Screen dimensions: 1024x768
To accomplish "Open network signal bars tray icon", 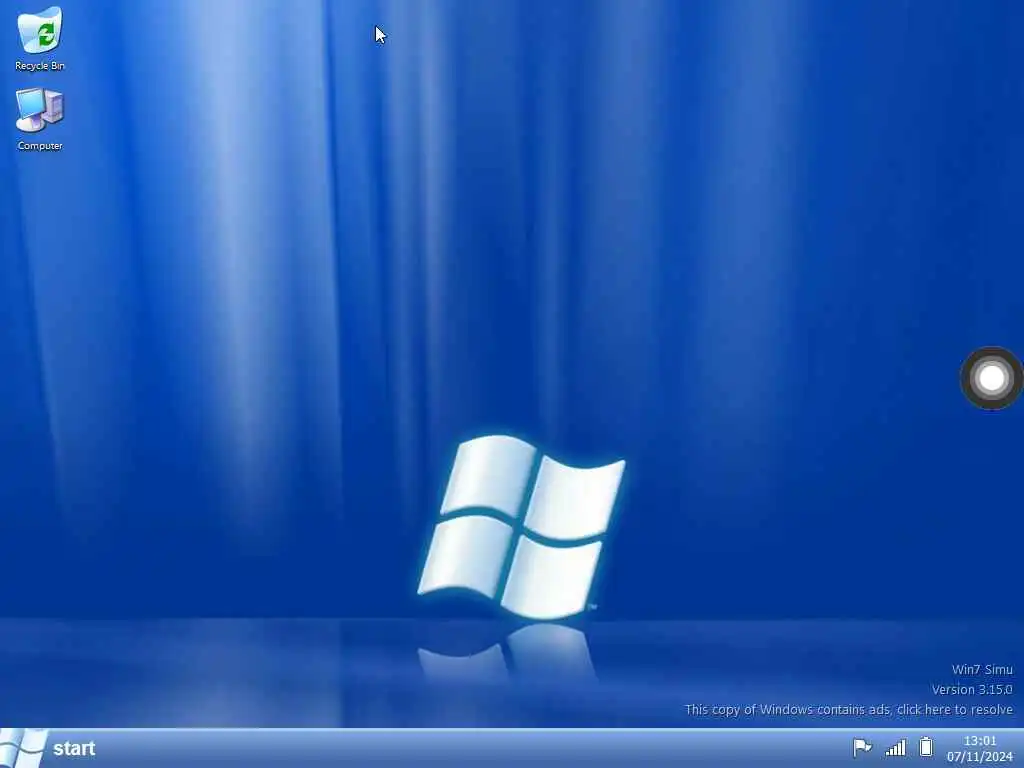I will click(895, 747).
